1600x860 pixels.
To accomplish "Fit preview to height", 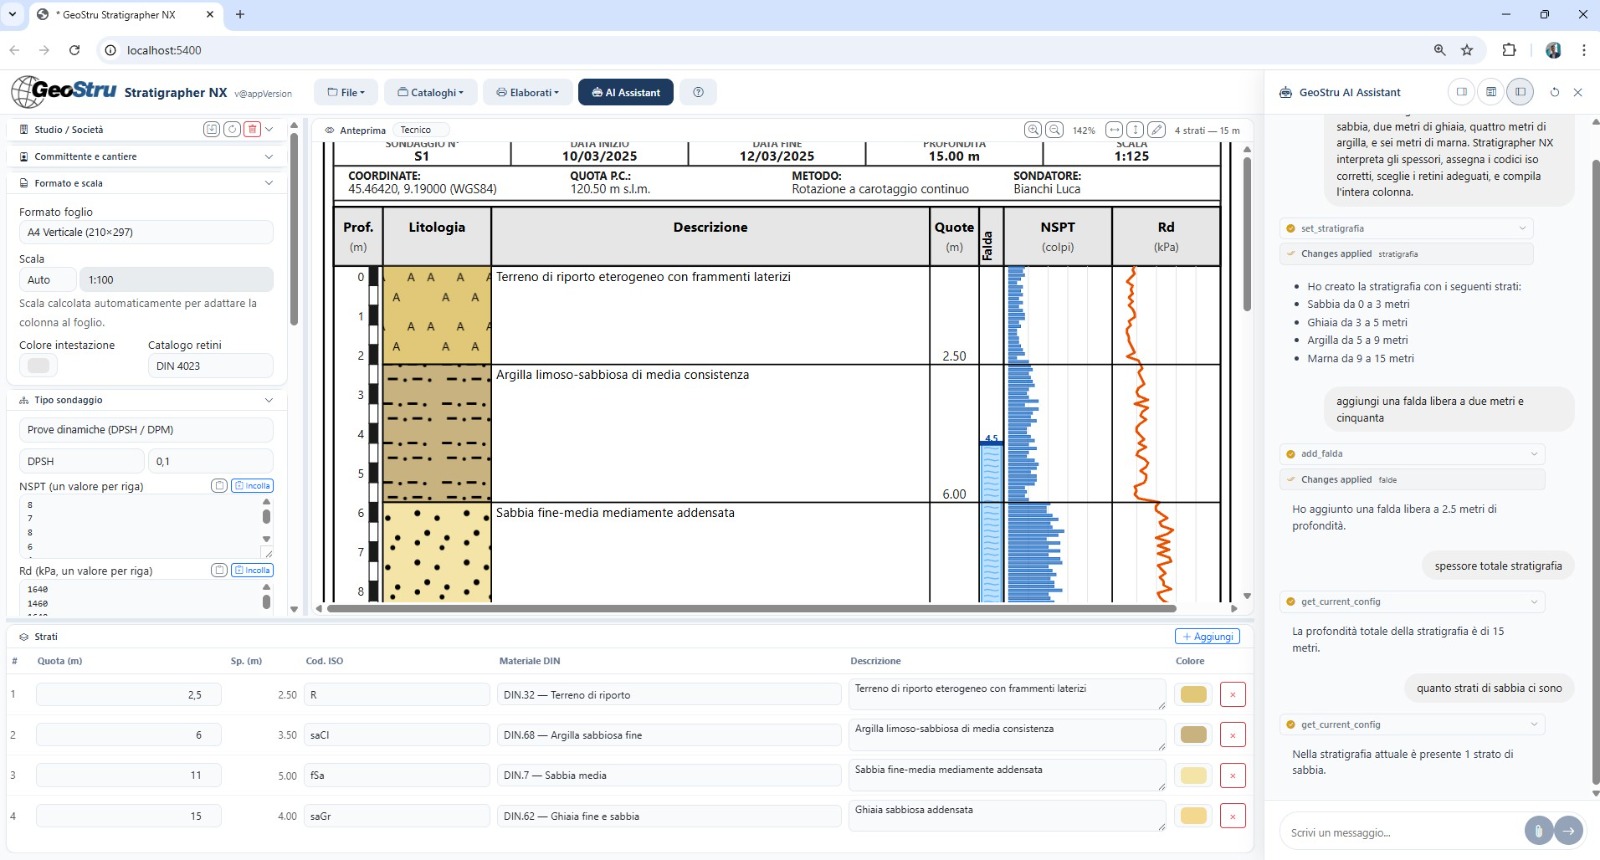I will point(1136,130).
